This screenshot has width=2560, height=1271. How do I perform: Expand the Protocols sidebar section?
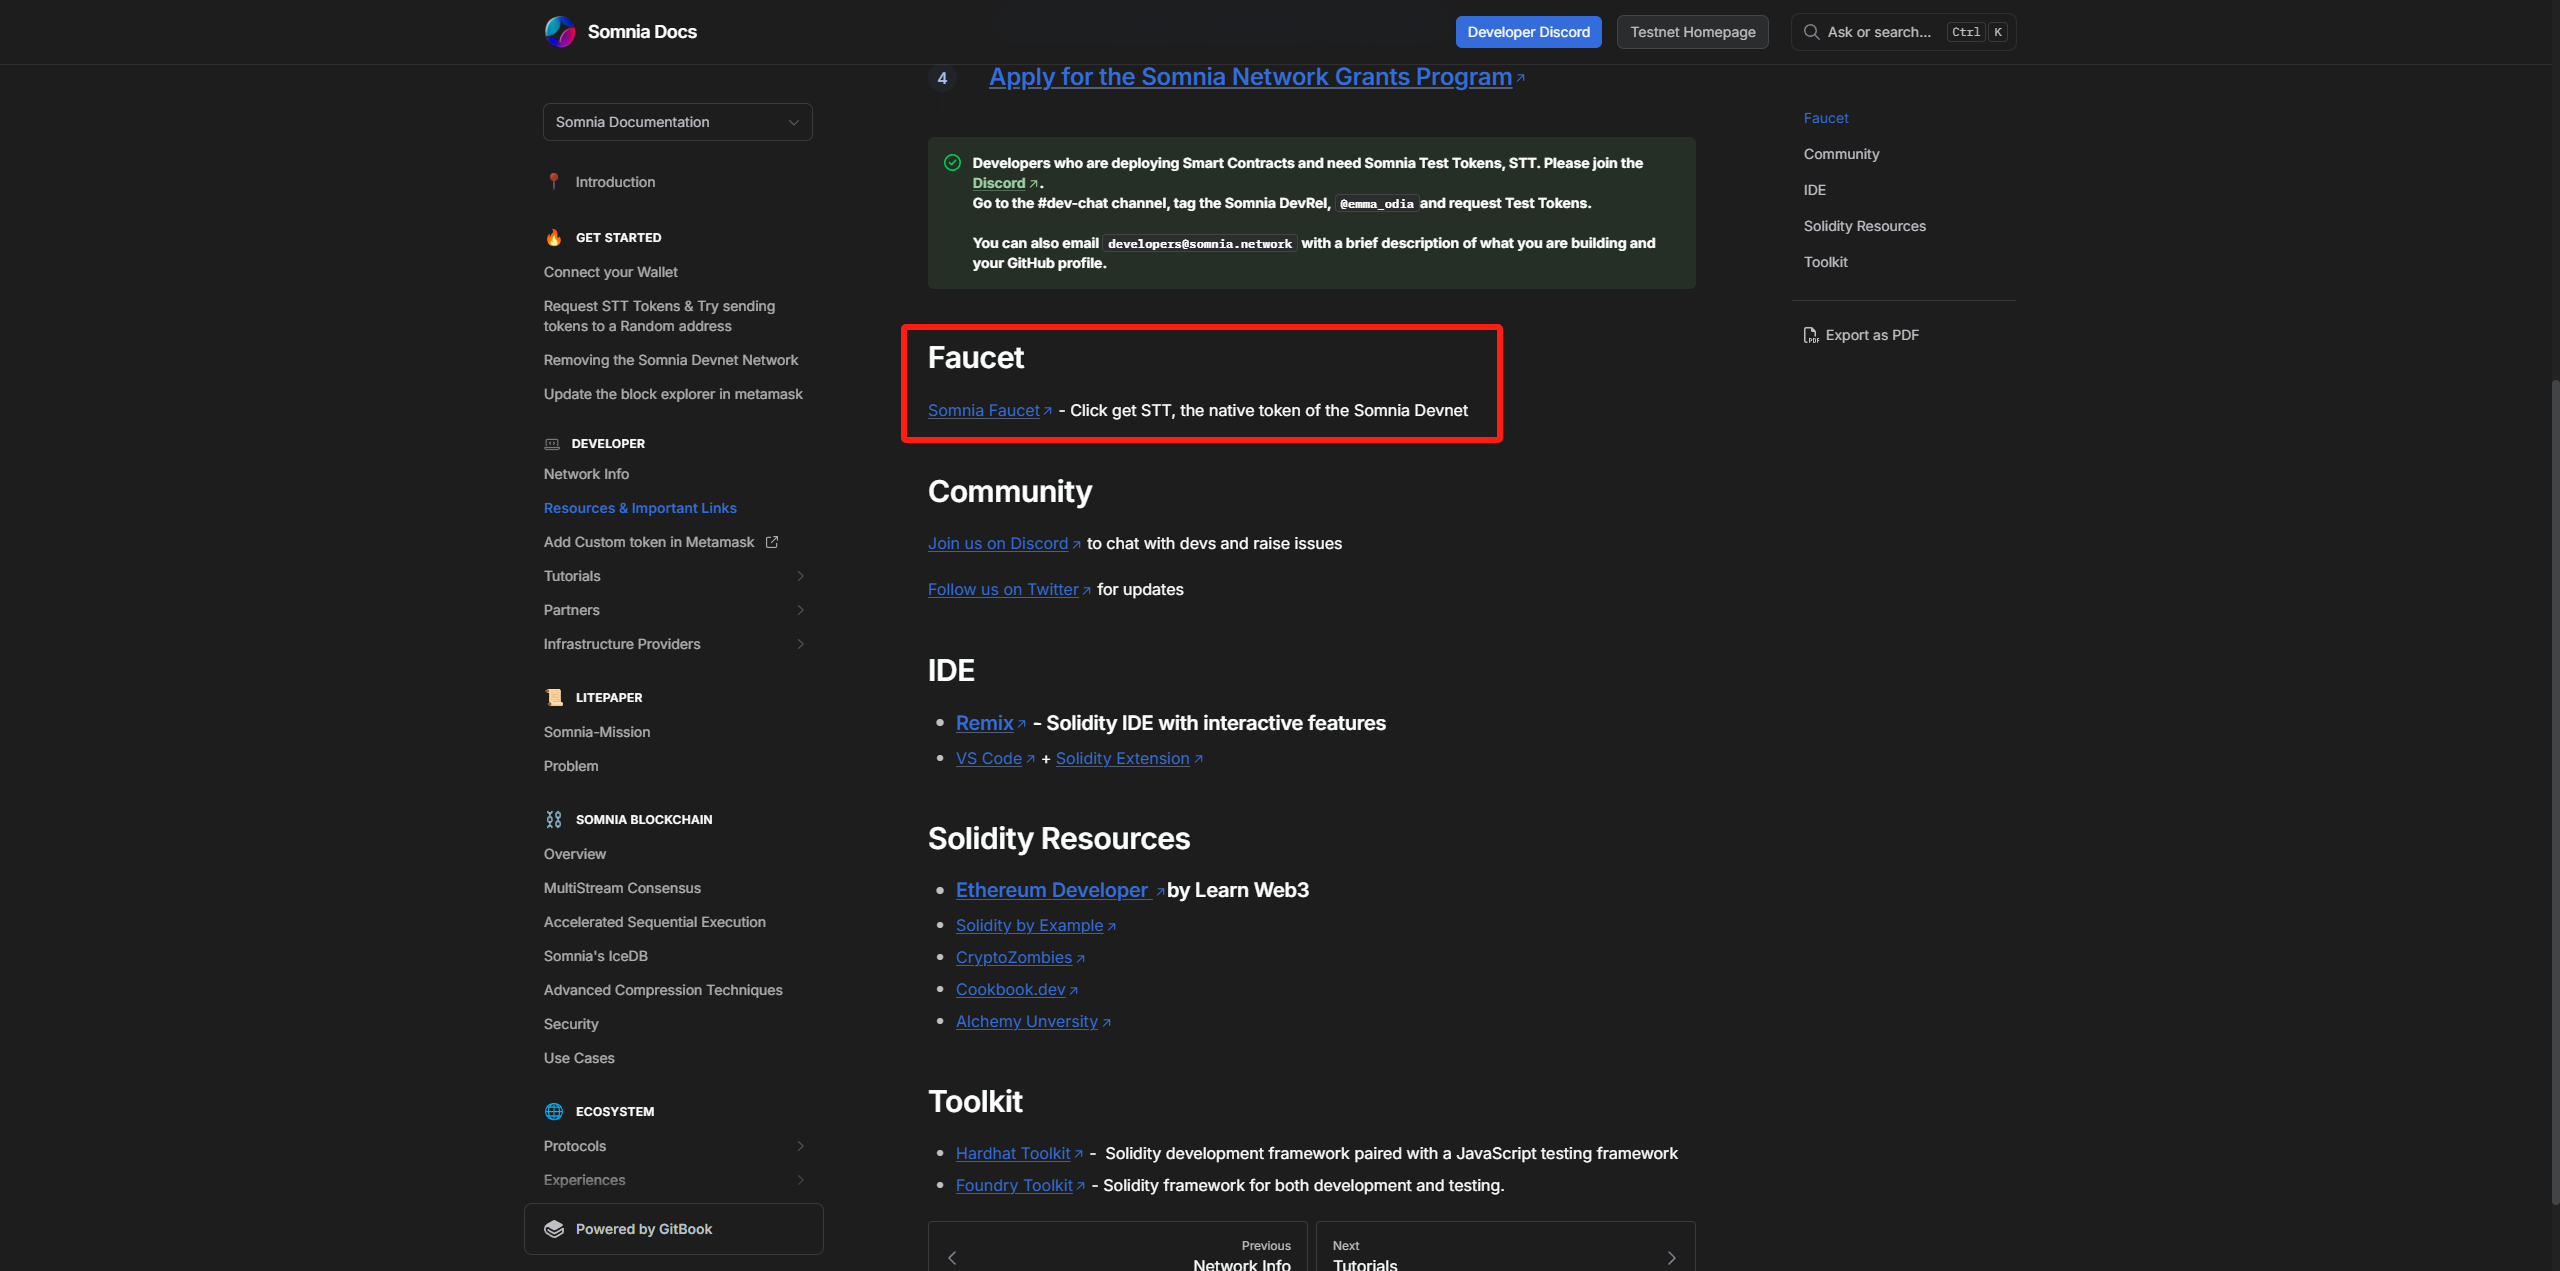pos(800,1146)
